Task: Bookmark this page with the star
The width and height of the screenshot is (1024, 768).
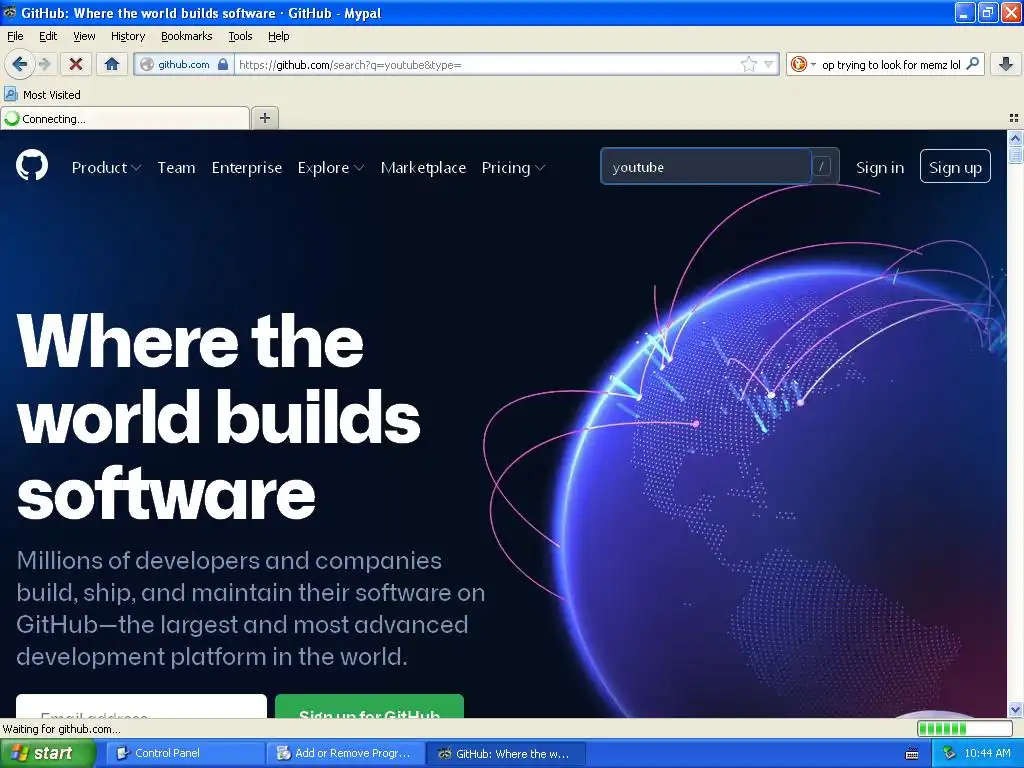Action: [748, 64]
